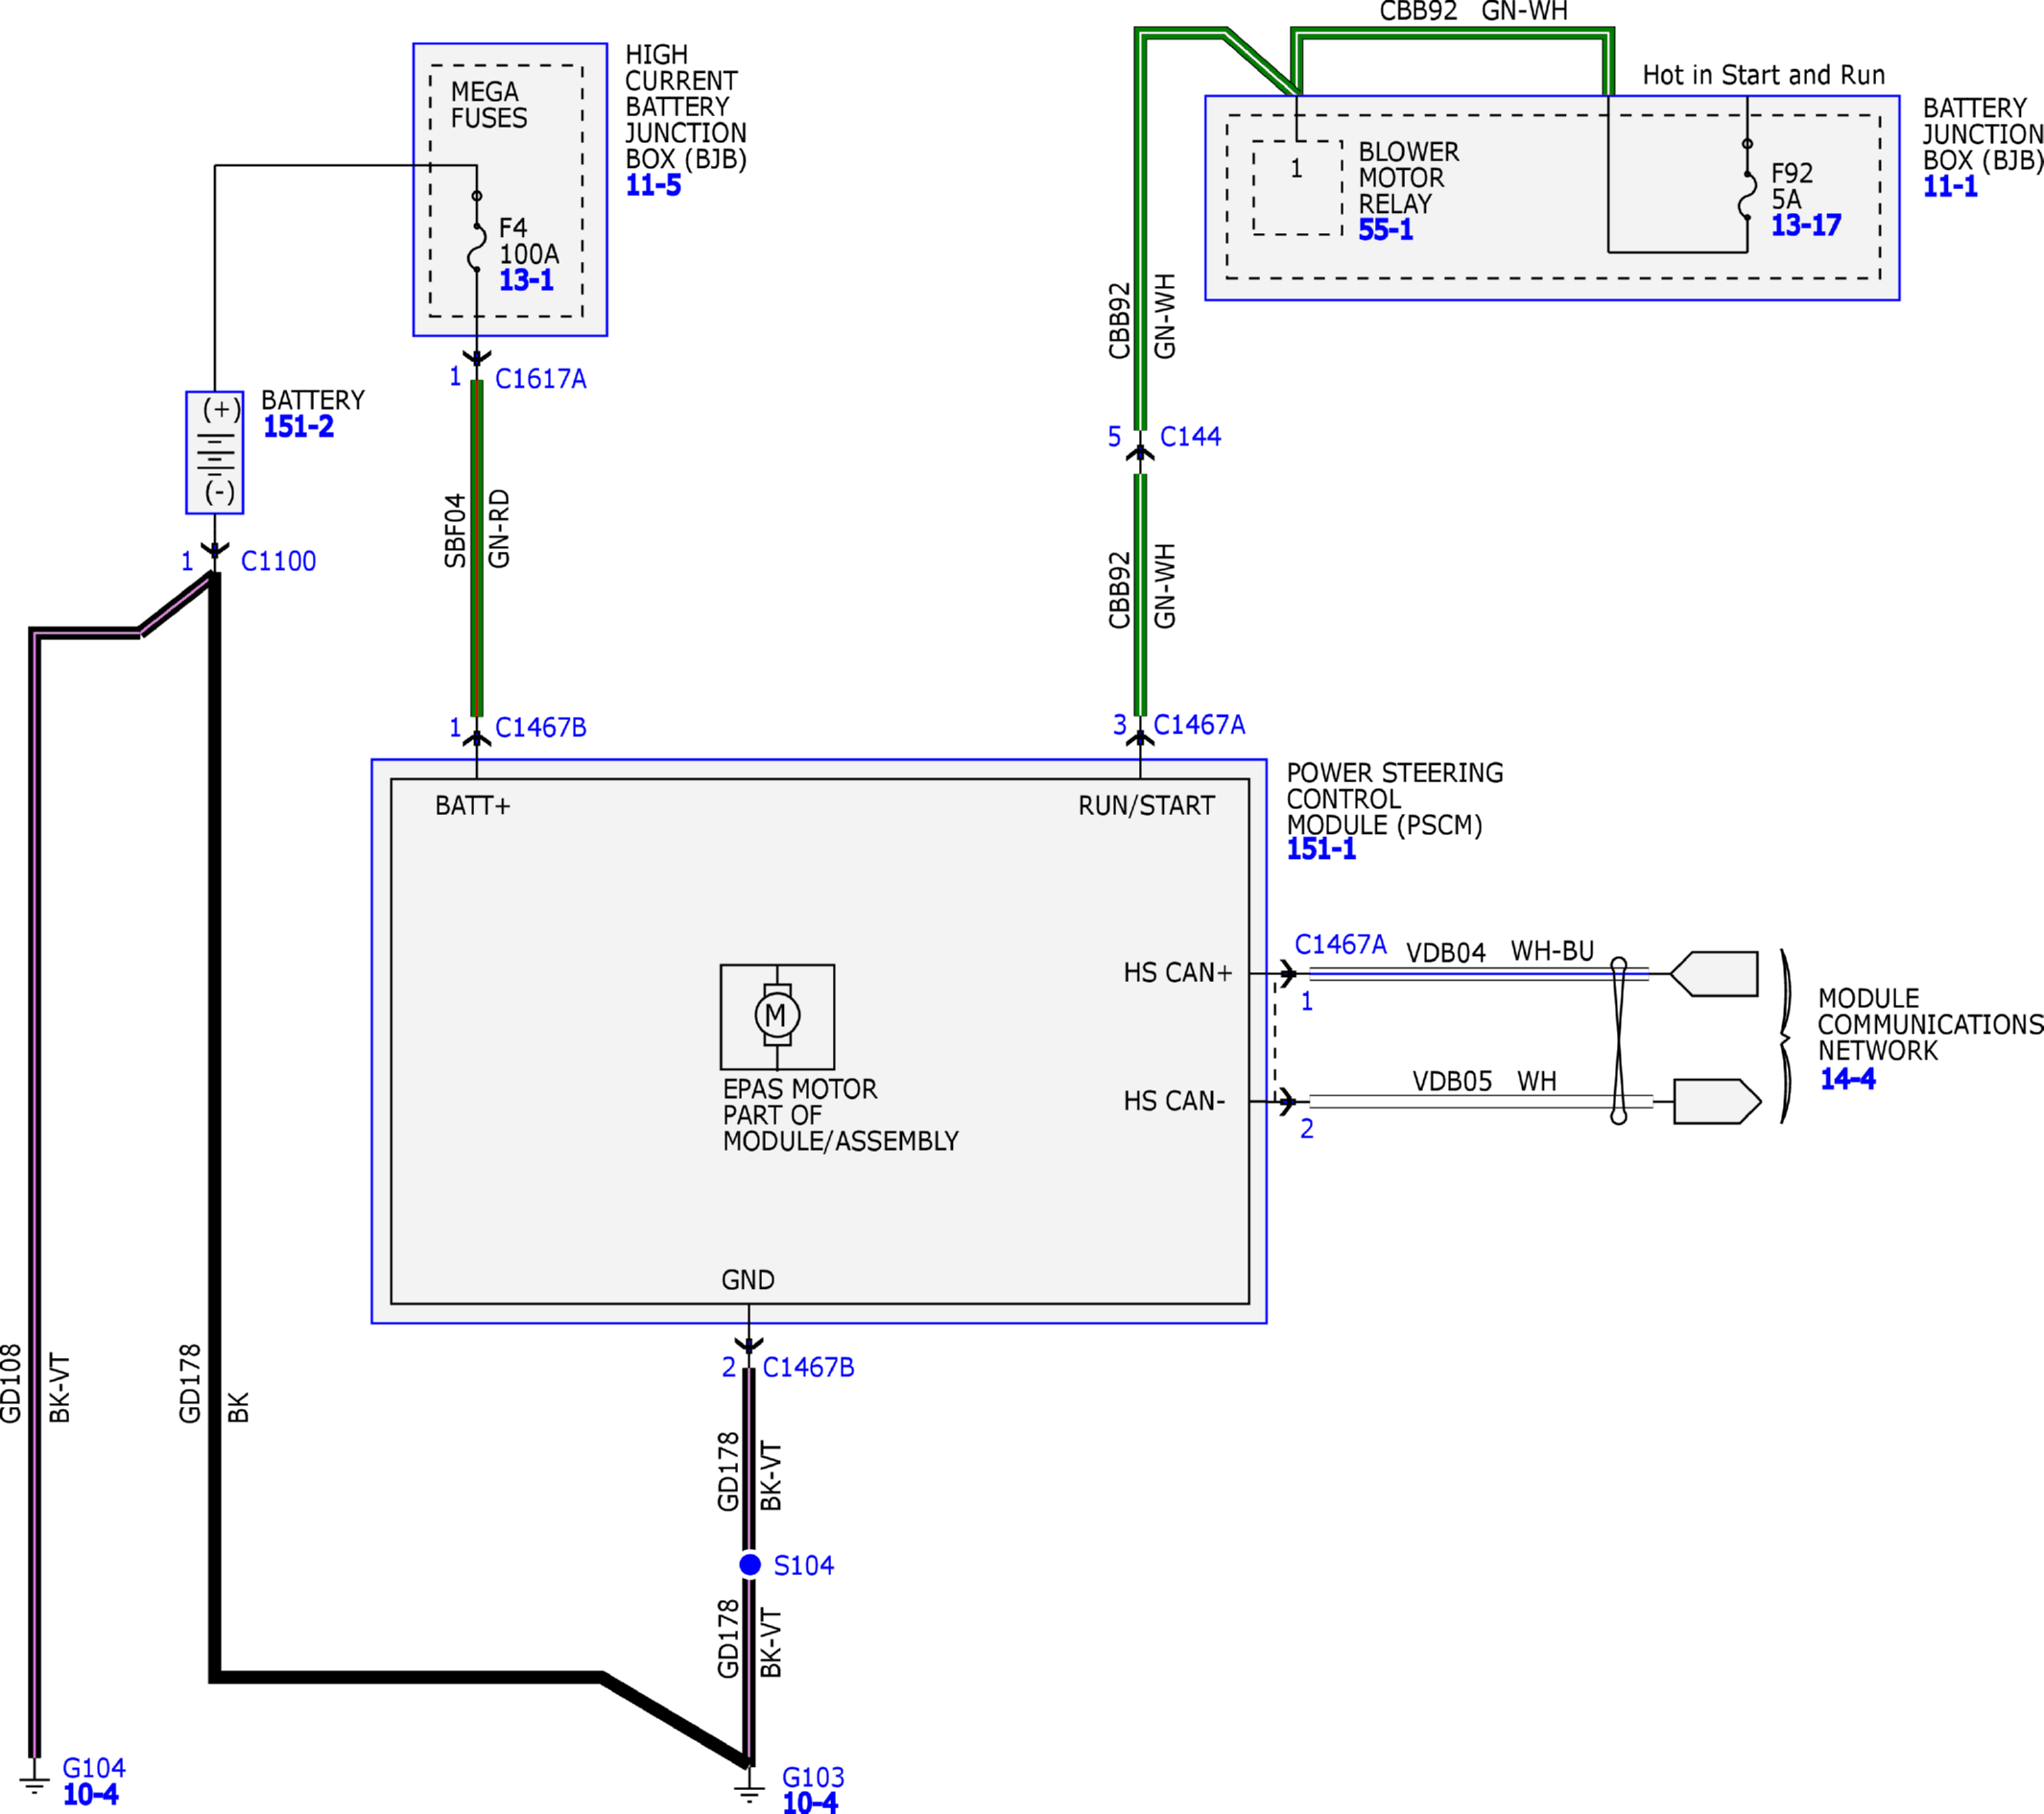Click the EPAS motor M symbol
Image resolution: width=2044 pixels, height=1814 pixels.
[777, 1016]
